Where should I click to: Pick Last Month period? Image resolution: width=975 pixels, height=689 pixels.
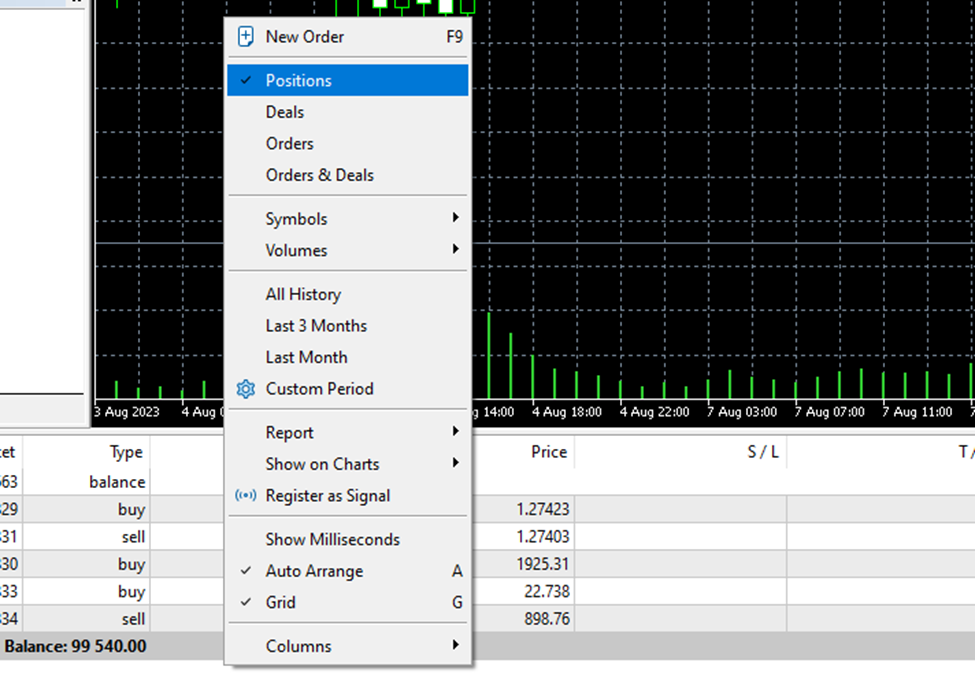pos(348,358)
